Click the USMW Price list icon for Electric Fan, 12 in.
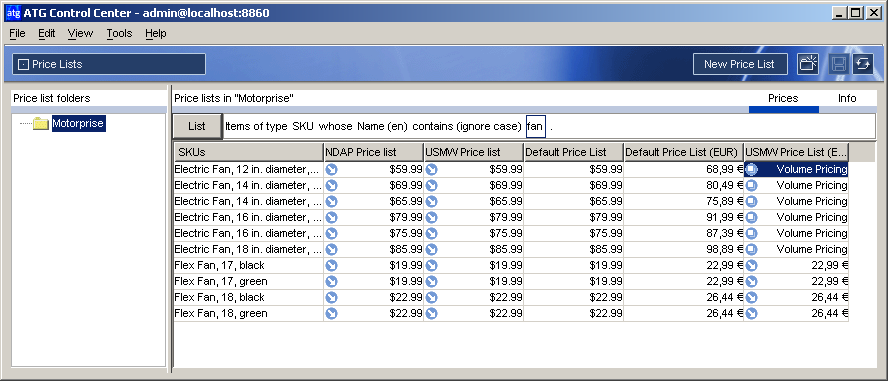This screenshot has width=888, height=381. (432, 169)
